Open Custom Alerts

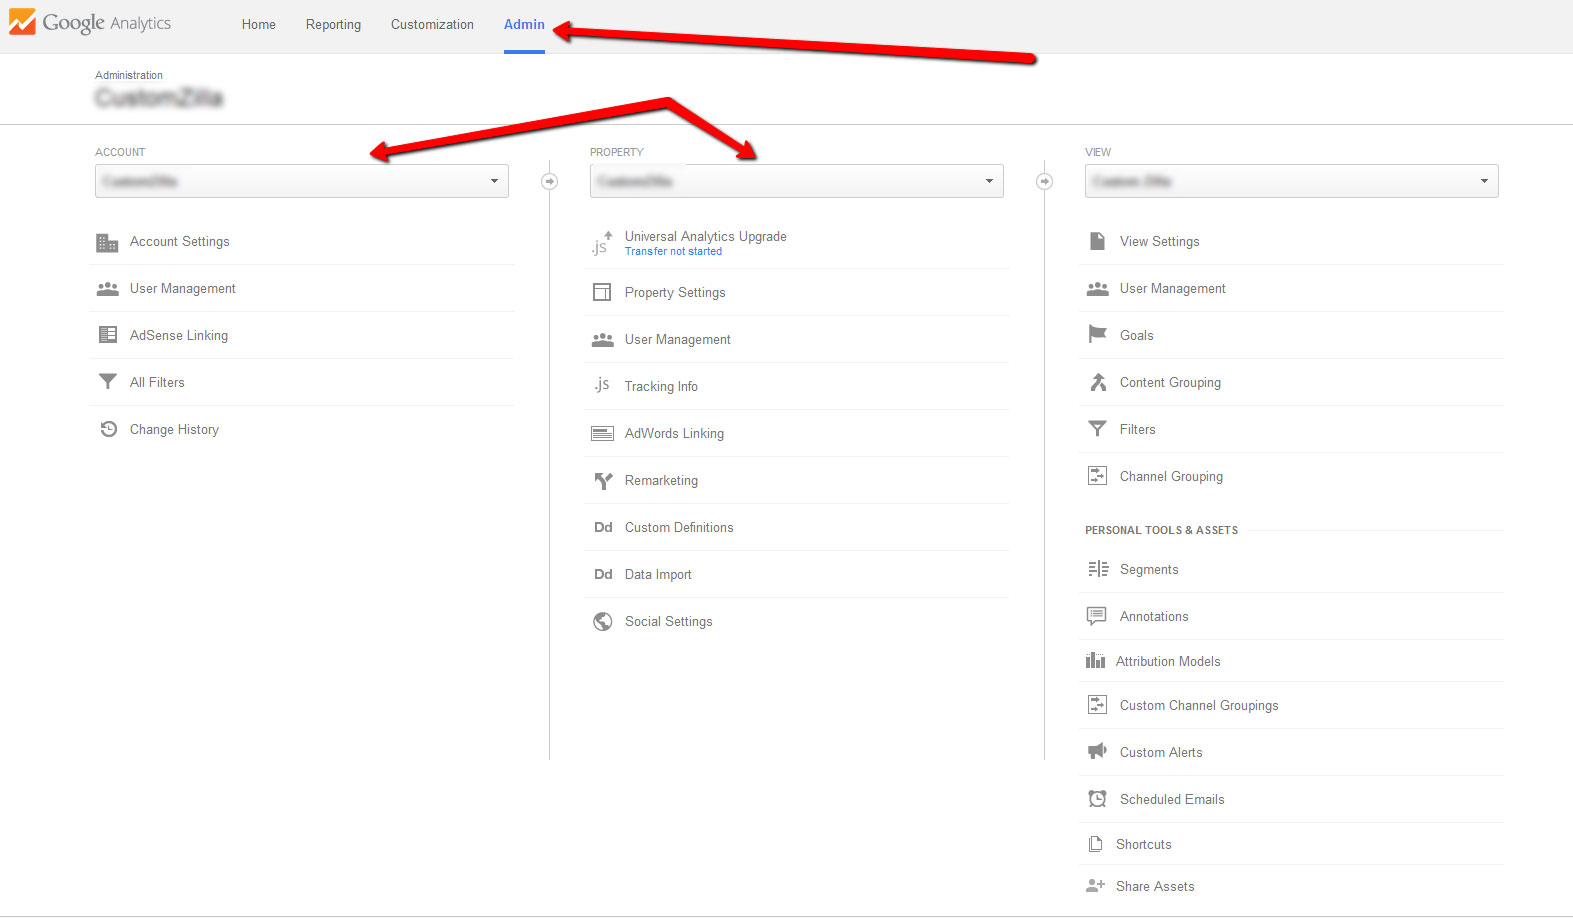click(1161, 752)
